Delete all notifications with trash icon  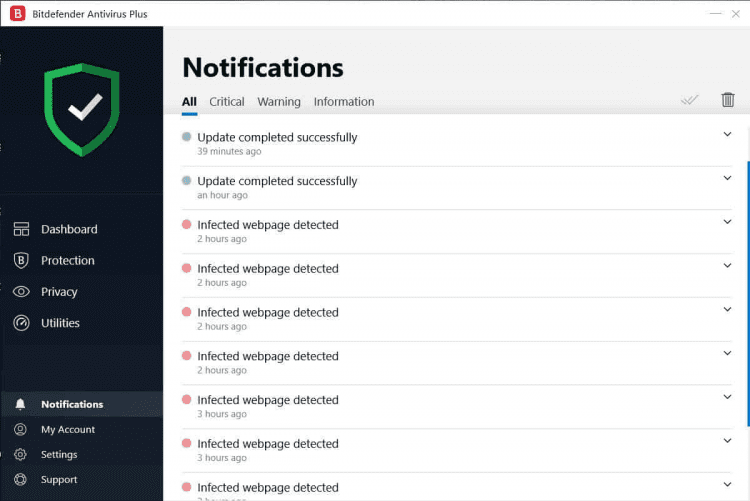tap(728, 99)
